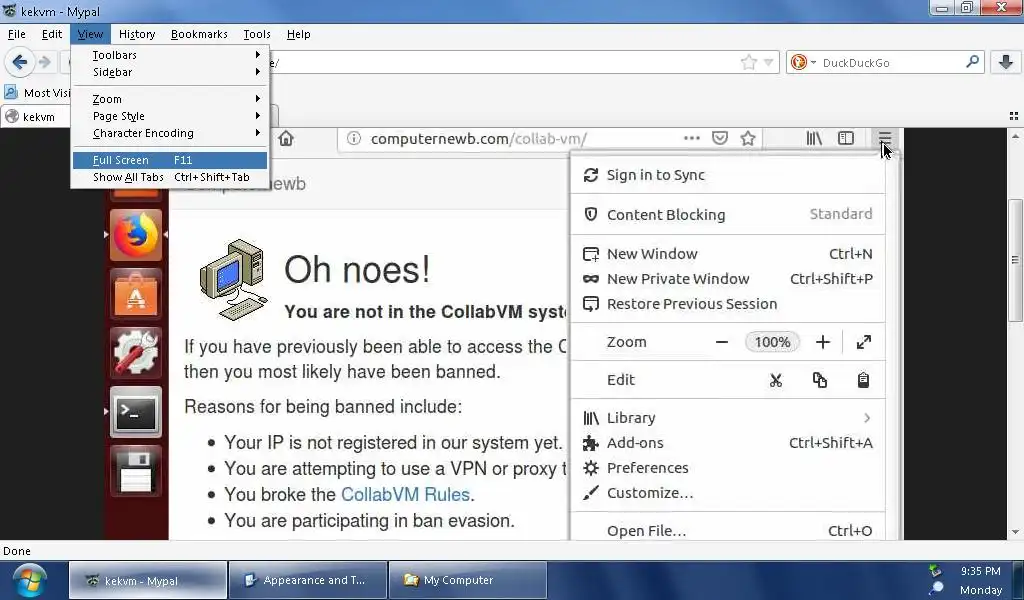
Task: Click the Cut scissors icon
Action: click(776, 380)
